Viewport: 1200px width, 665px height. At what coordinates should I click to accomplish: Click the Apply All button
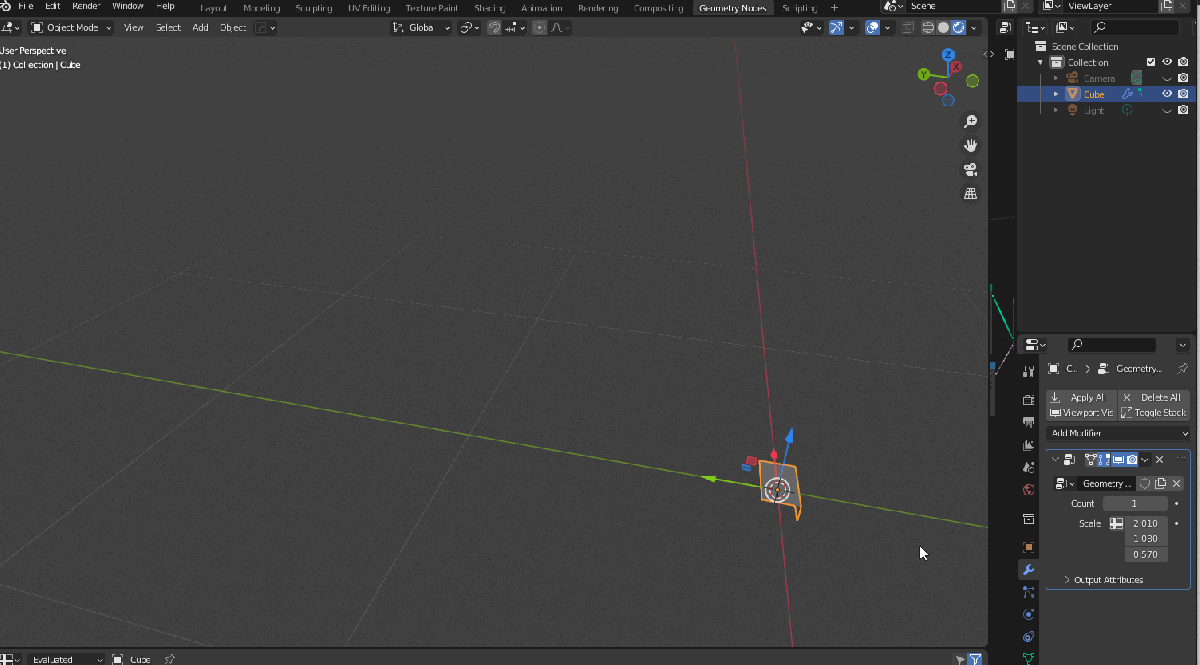(1081, 397)
